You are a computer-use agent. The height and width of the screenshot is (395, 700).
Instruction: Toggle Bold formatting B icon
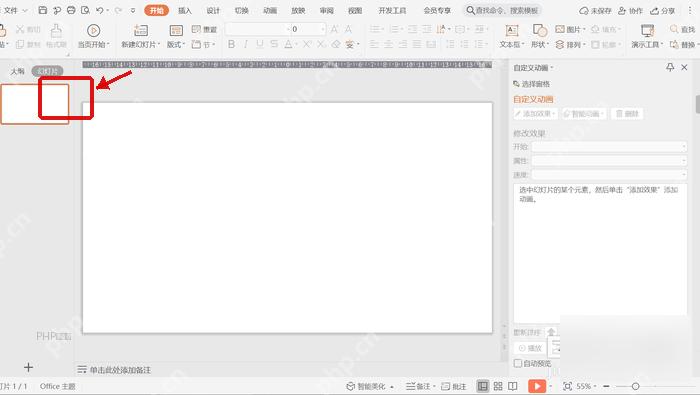point(231,44)
